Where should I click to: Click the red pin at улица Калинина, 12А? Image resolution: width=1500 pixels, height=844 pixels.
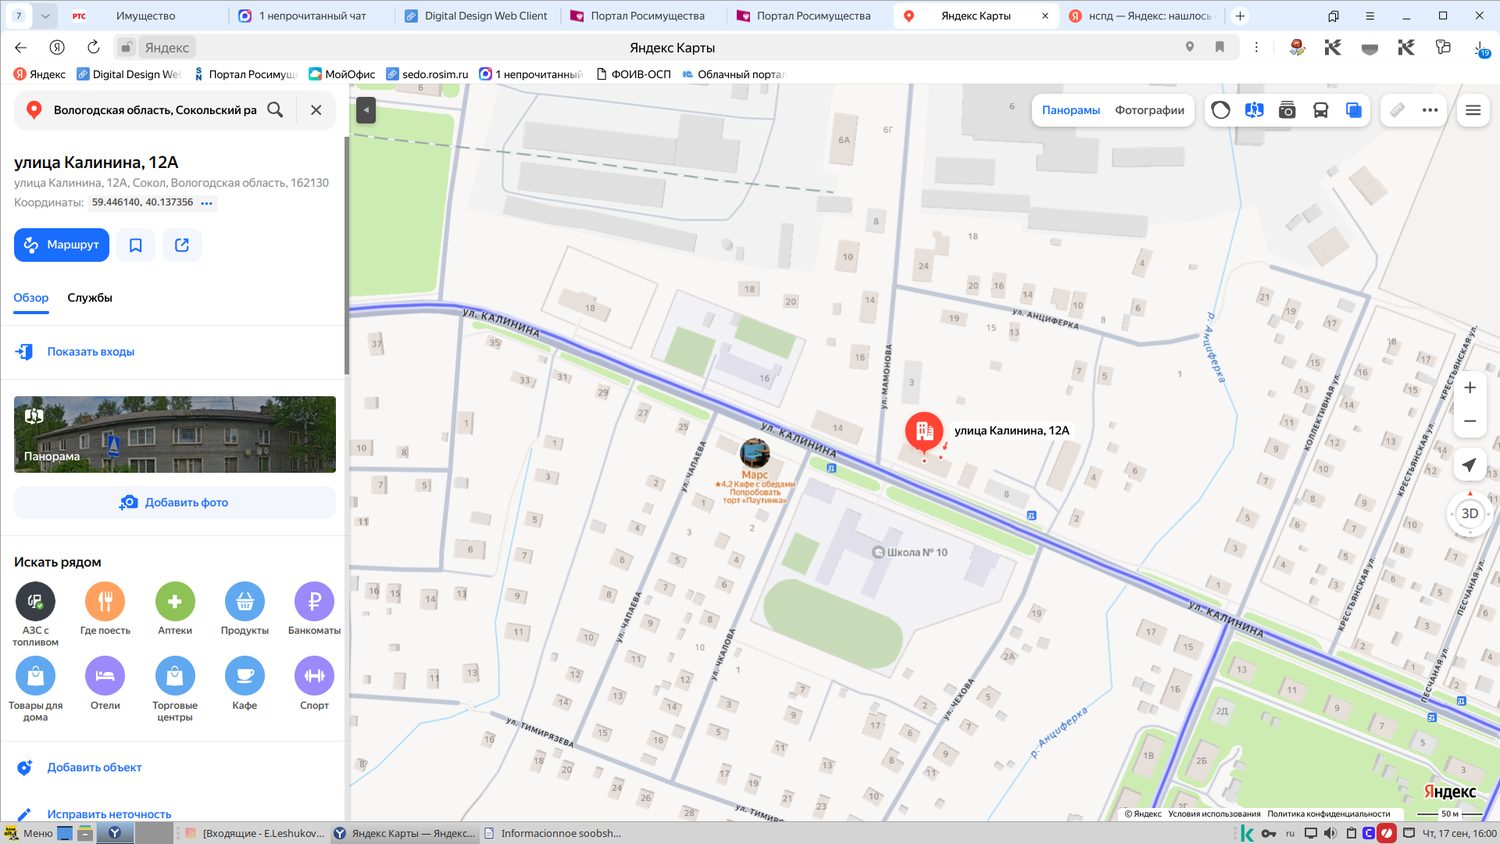click(x=924, y=433)
